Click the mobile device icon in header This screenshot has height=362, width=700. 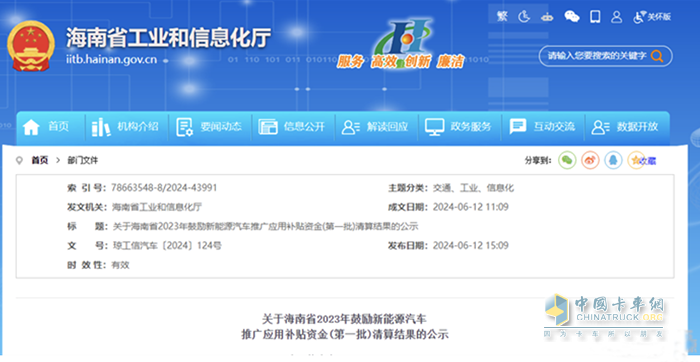pyautogui.click(x=595, y=17)
